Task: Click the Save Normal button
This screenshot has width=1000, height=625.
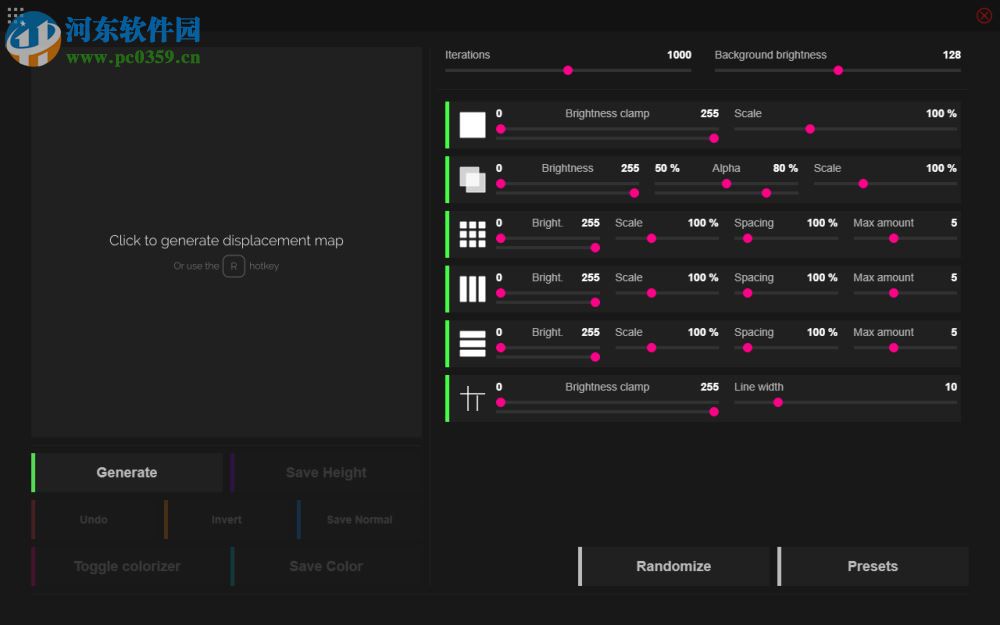Action: point(358,519)
